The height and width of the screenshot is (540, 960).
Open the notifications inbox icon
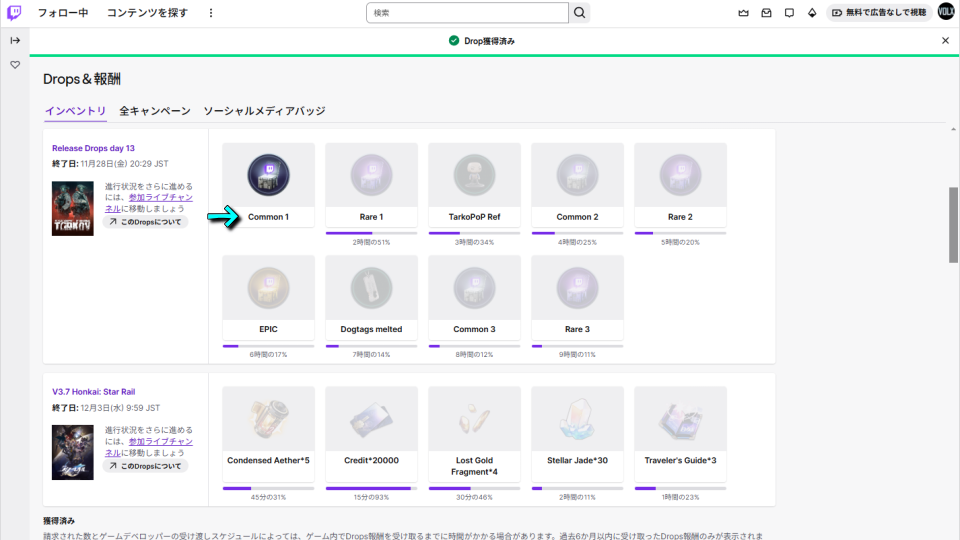pos(767,13)
